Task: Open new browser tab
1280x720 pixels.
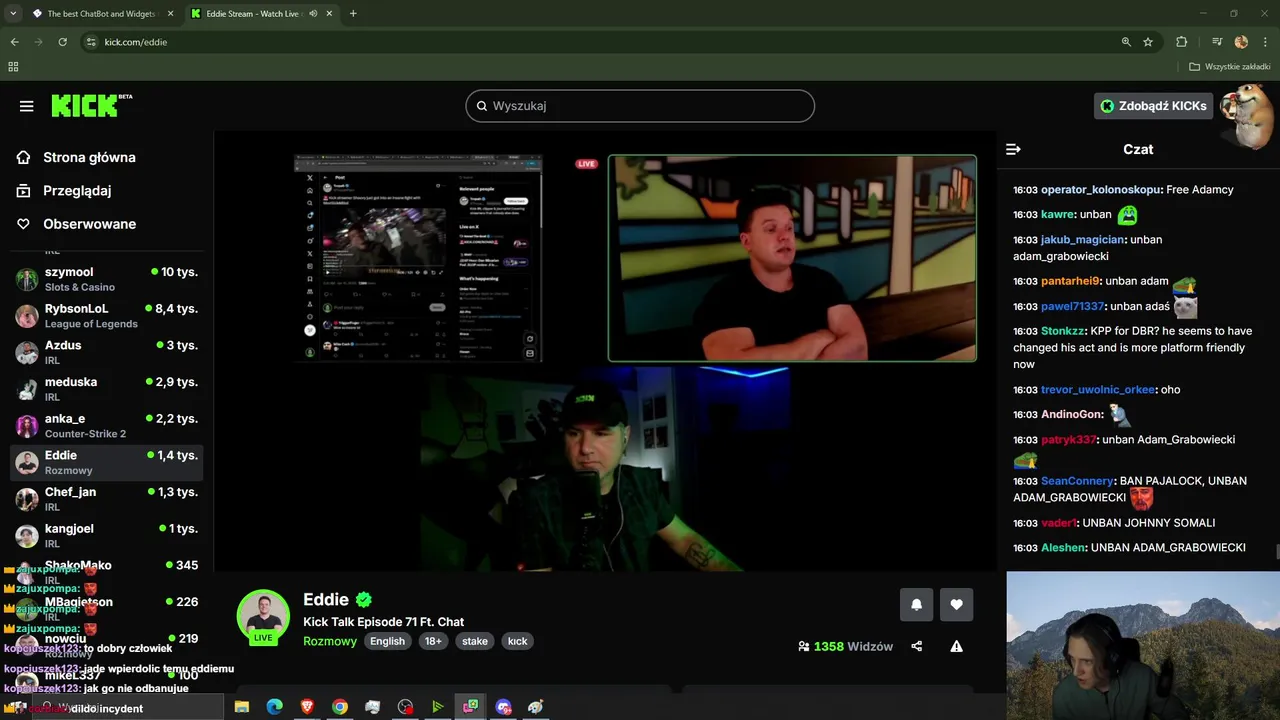Action: pyautogui.click(x=353, y=14)
